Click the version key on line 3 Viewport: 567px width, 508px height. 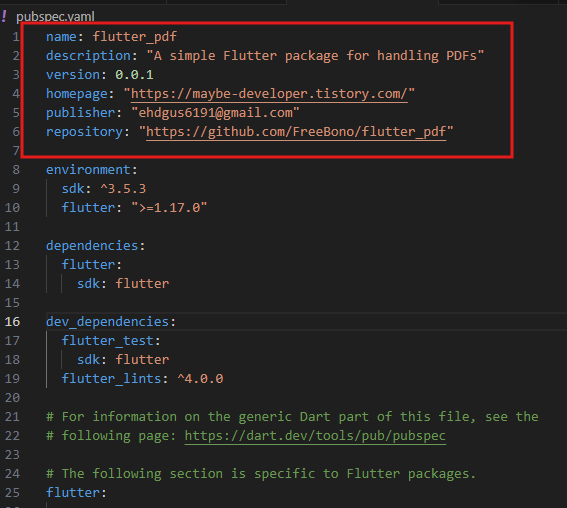73,74
